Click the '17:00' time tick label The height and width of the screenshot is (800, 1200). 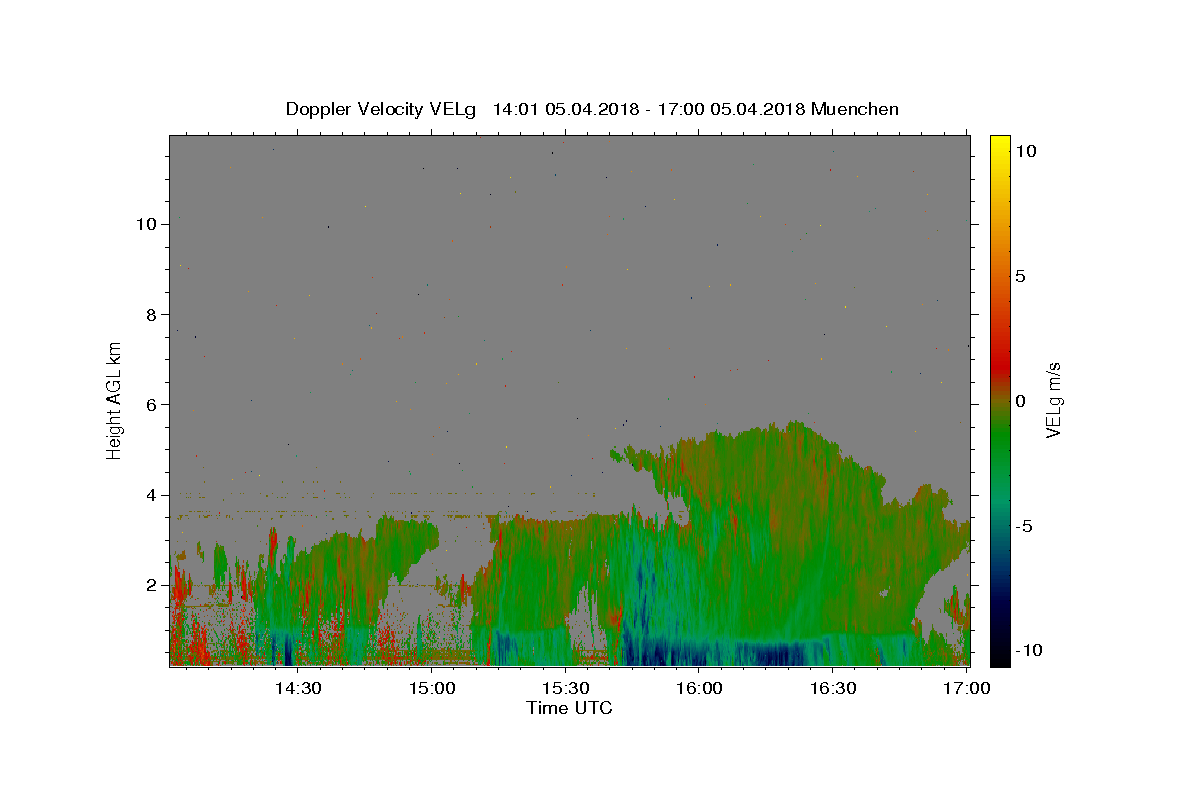[x=967, y=689]
